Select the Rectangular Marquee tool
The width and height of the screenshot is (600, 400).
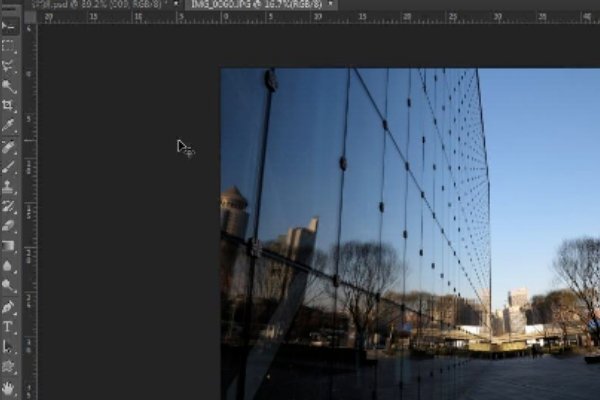[9, 46]
